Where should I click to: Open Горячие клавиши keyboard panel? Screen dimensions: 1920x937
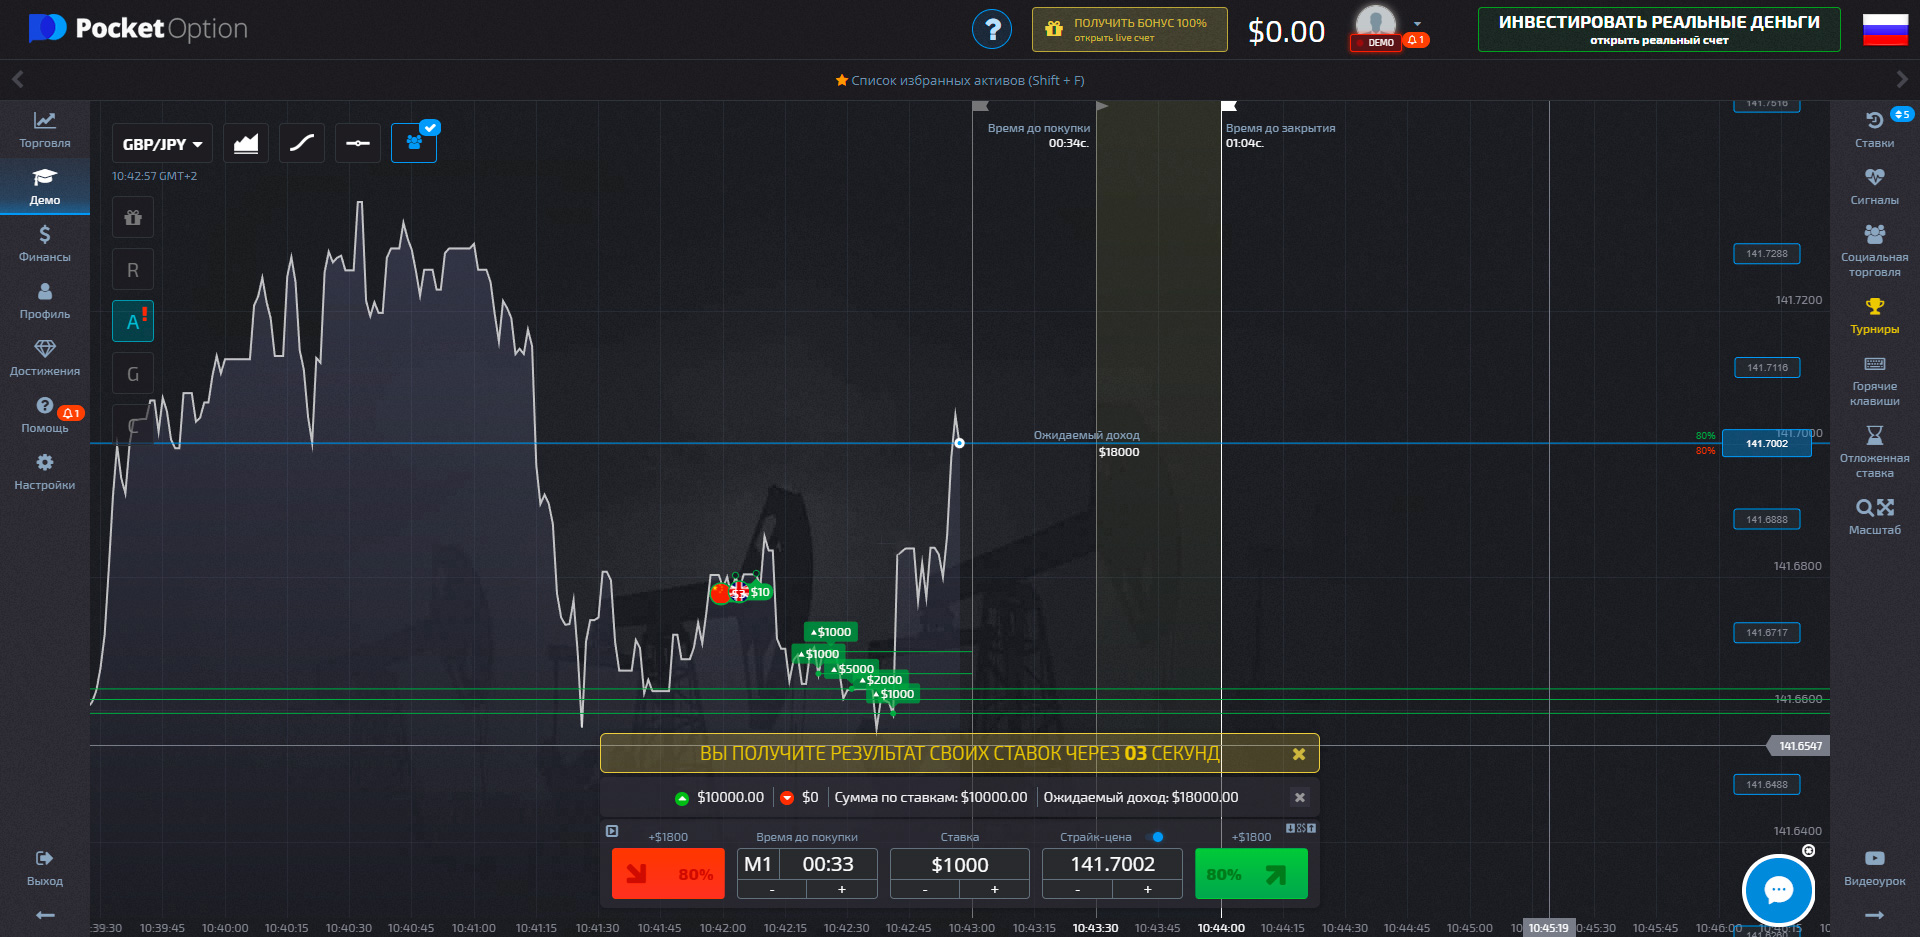(1874, 380)
